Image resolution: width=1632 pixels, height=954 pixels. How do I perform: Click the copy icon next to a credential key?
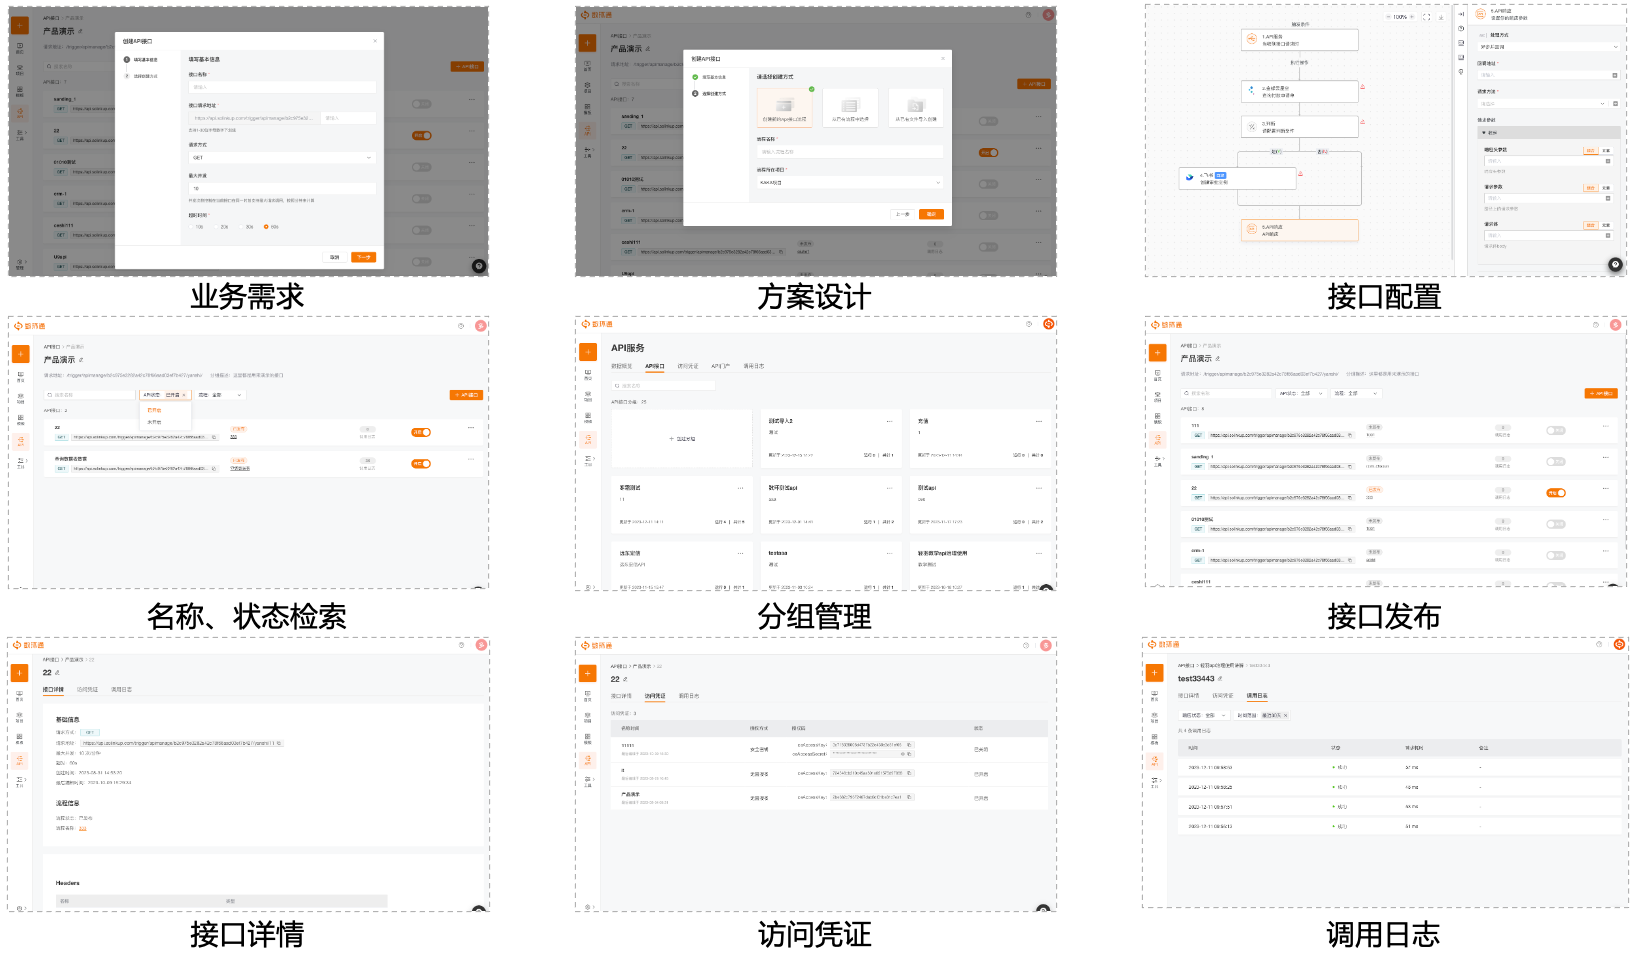(909, 746)
